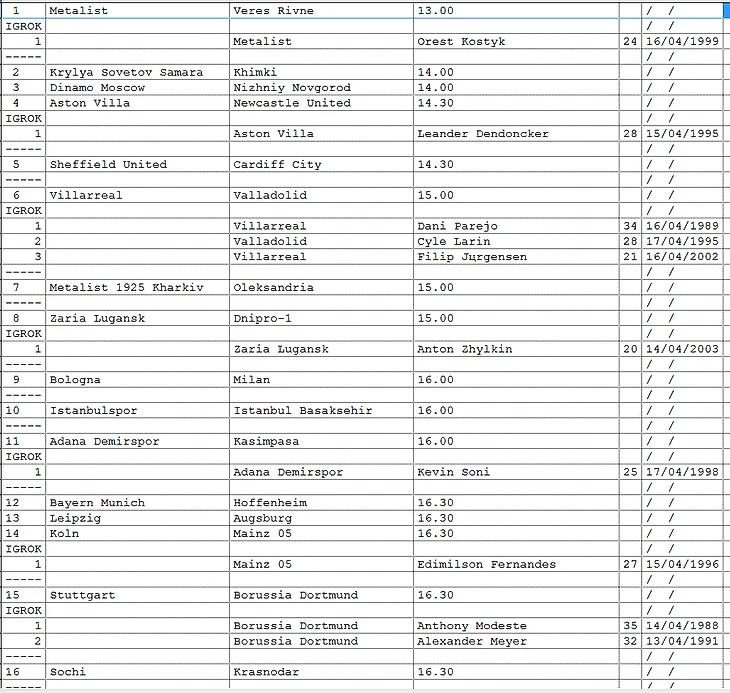Click the Dnipro-1 cell

(321, 318)
